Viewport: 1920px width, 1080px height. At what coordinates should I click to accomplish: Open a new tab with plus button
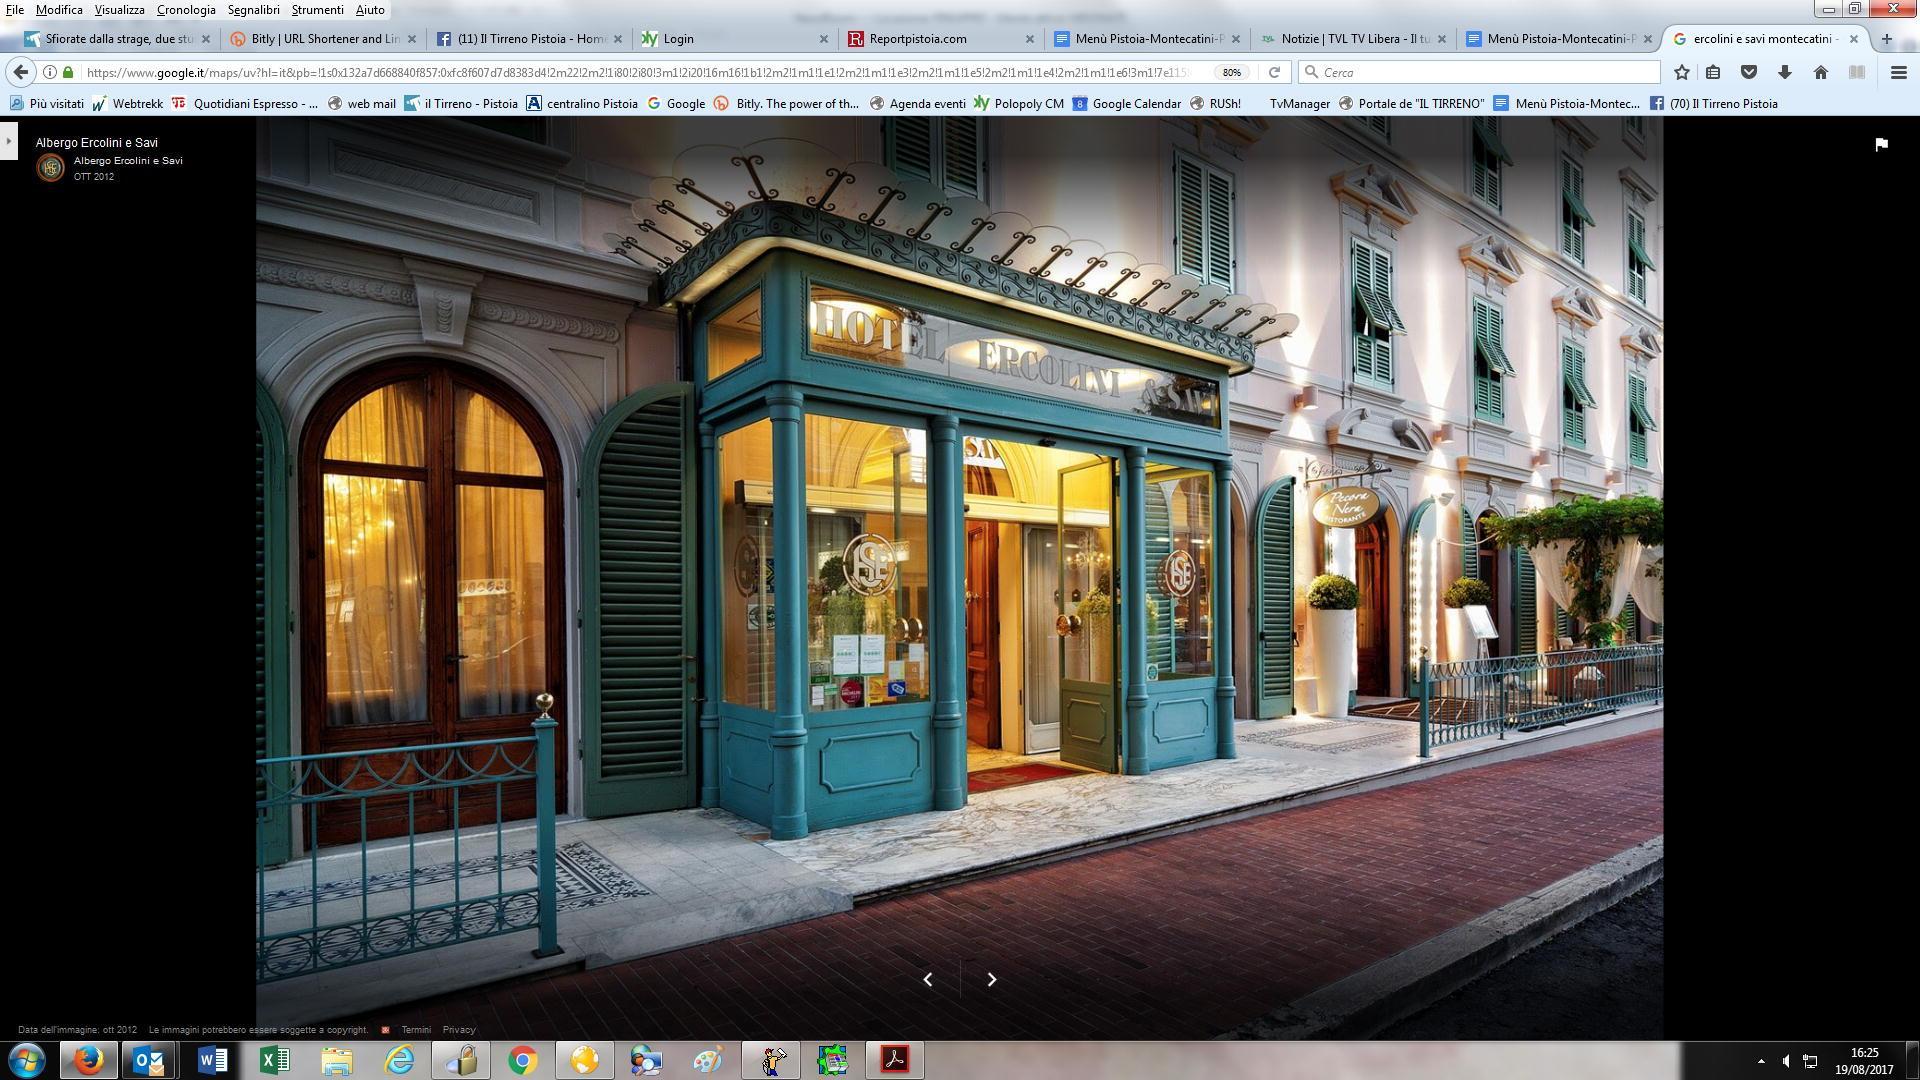click(x=1886, y=39)
